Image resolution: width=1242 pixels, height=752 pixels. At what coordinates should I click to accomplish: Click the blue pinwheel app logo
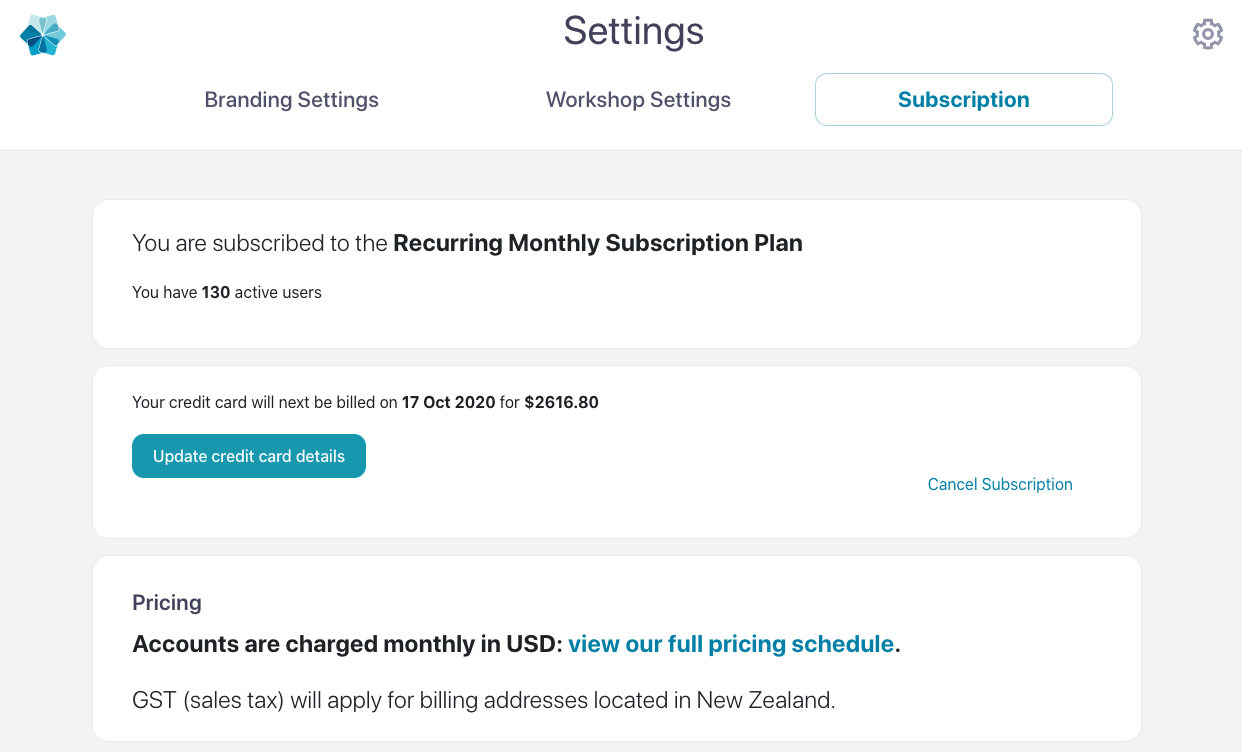[x=43, y=35]
